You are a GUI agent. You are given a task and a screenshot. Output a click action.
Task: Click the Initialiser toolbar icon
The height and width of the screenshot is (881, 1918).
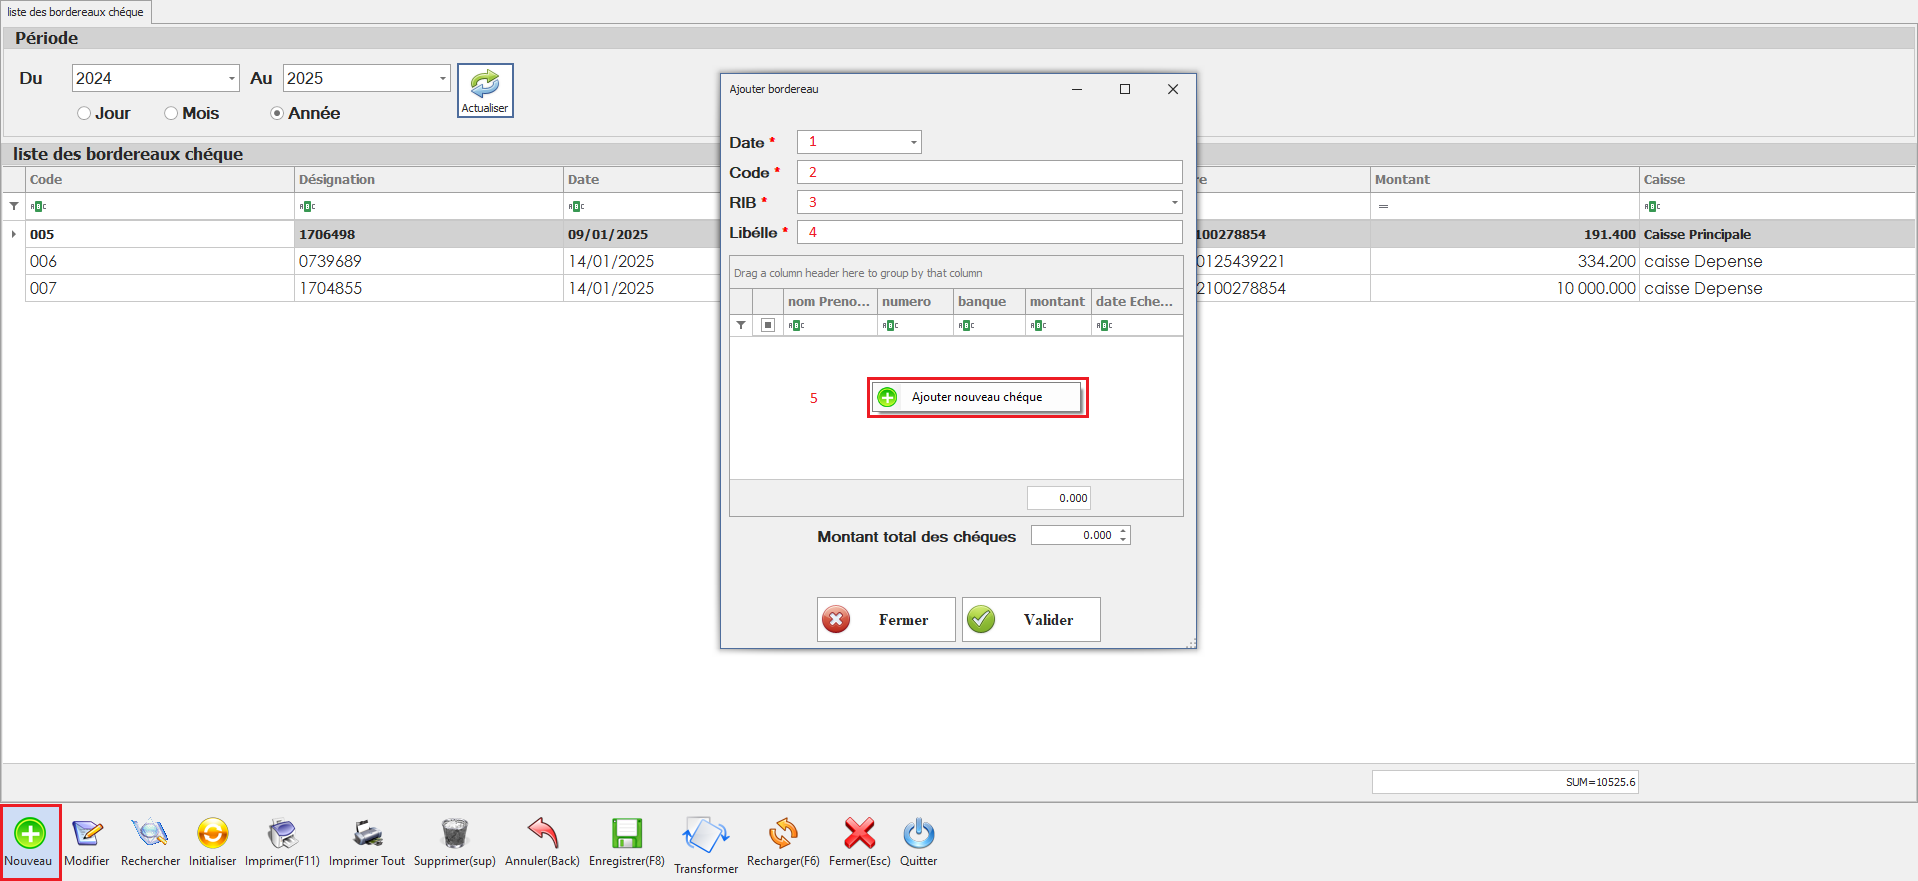(x=212, y=834)
